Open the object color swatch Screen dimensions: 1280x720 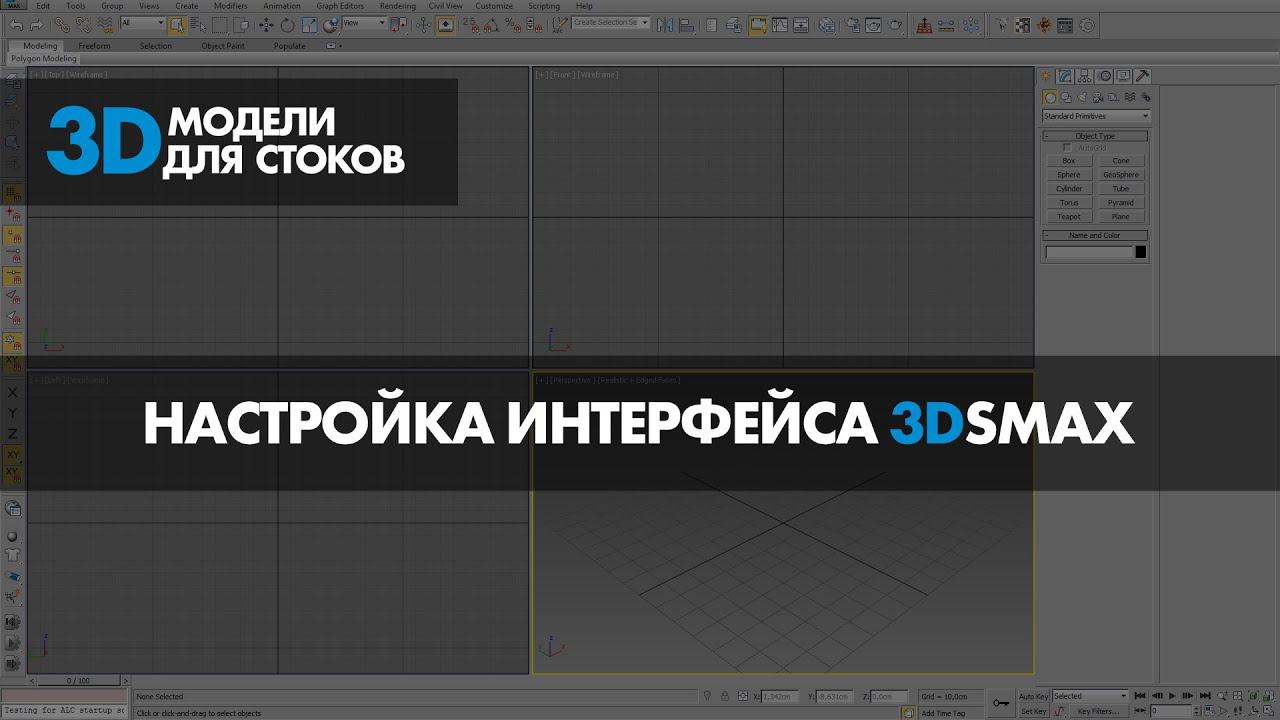tap(1140, 252)
